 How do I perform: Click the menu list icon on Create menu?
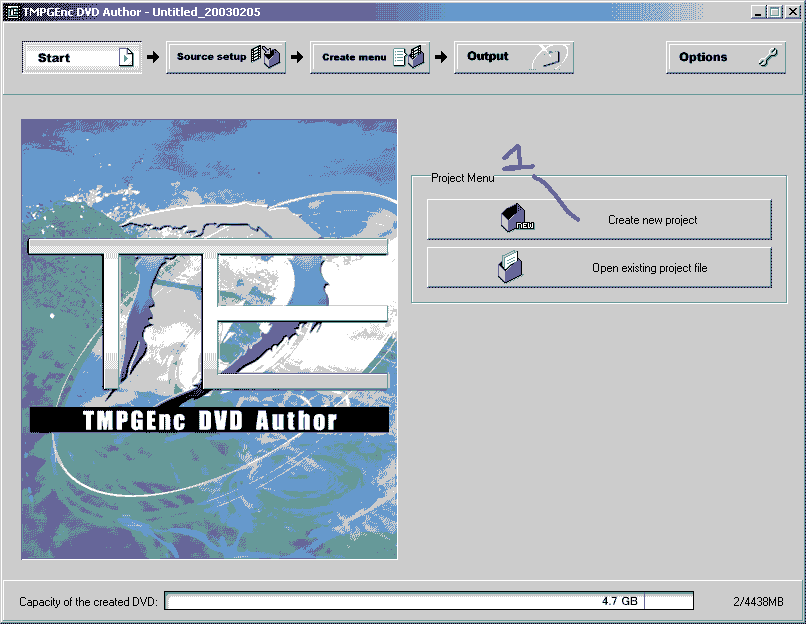coord(409,57)
